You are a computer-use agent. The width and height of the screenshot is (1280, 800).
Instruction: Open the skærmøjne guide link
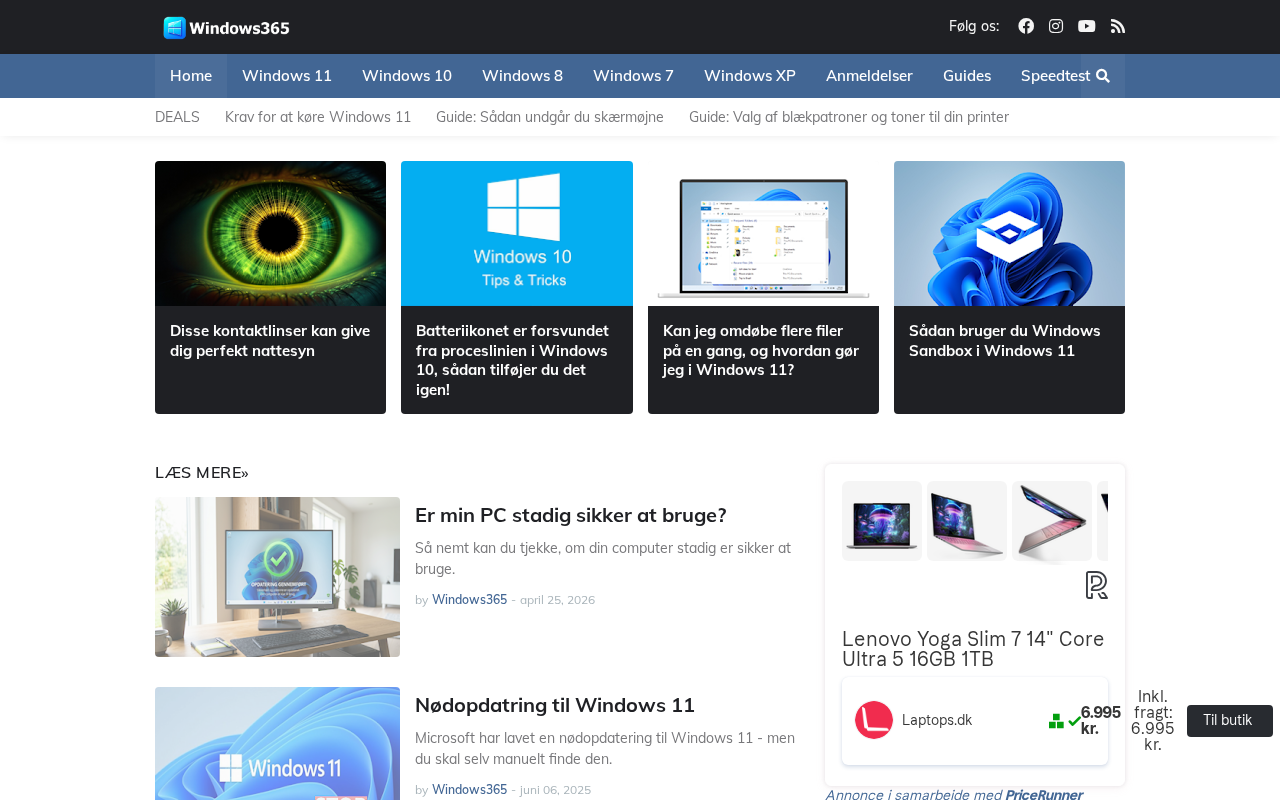click(x=550, y=117)
